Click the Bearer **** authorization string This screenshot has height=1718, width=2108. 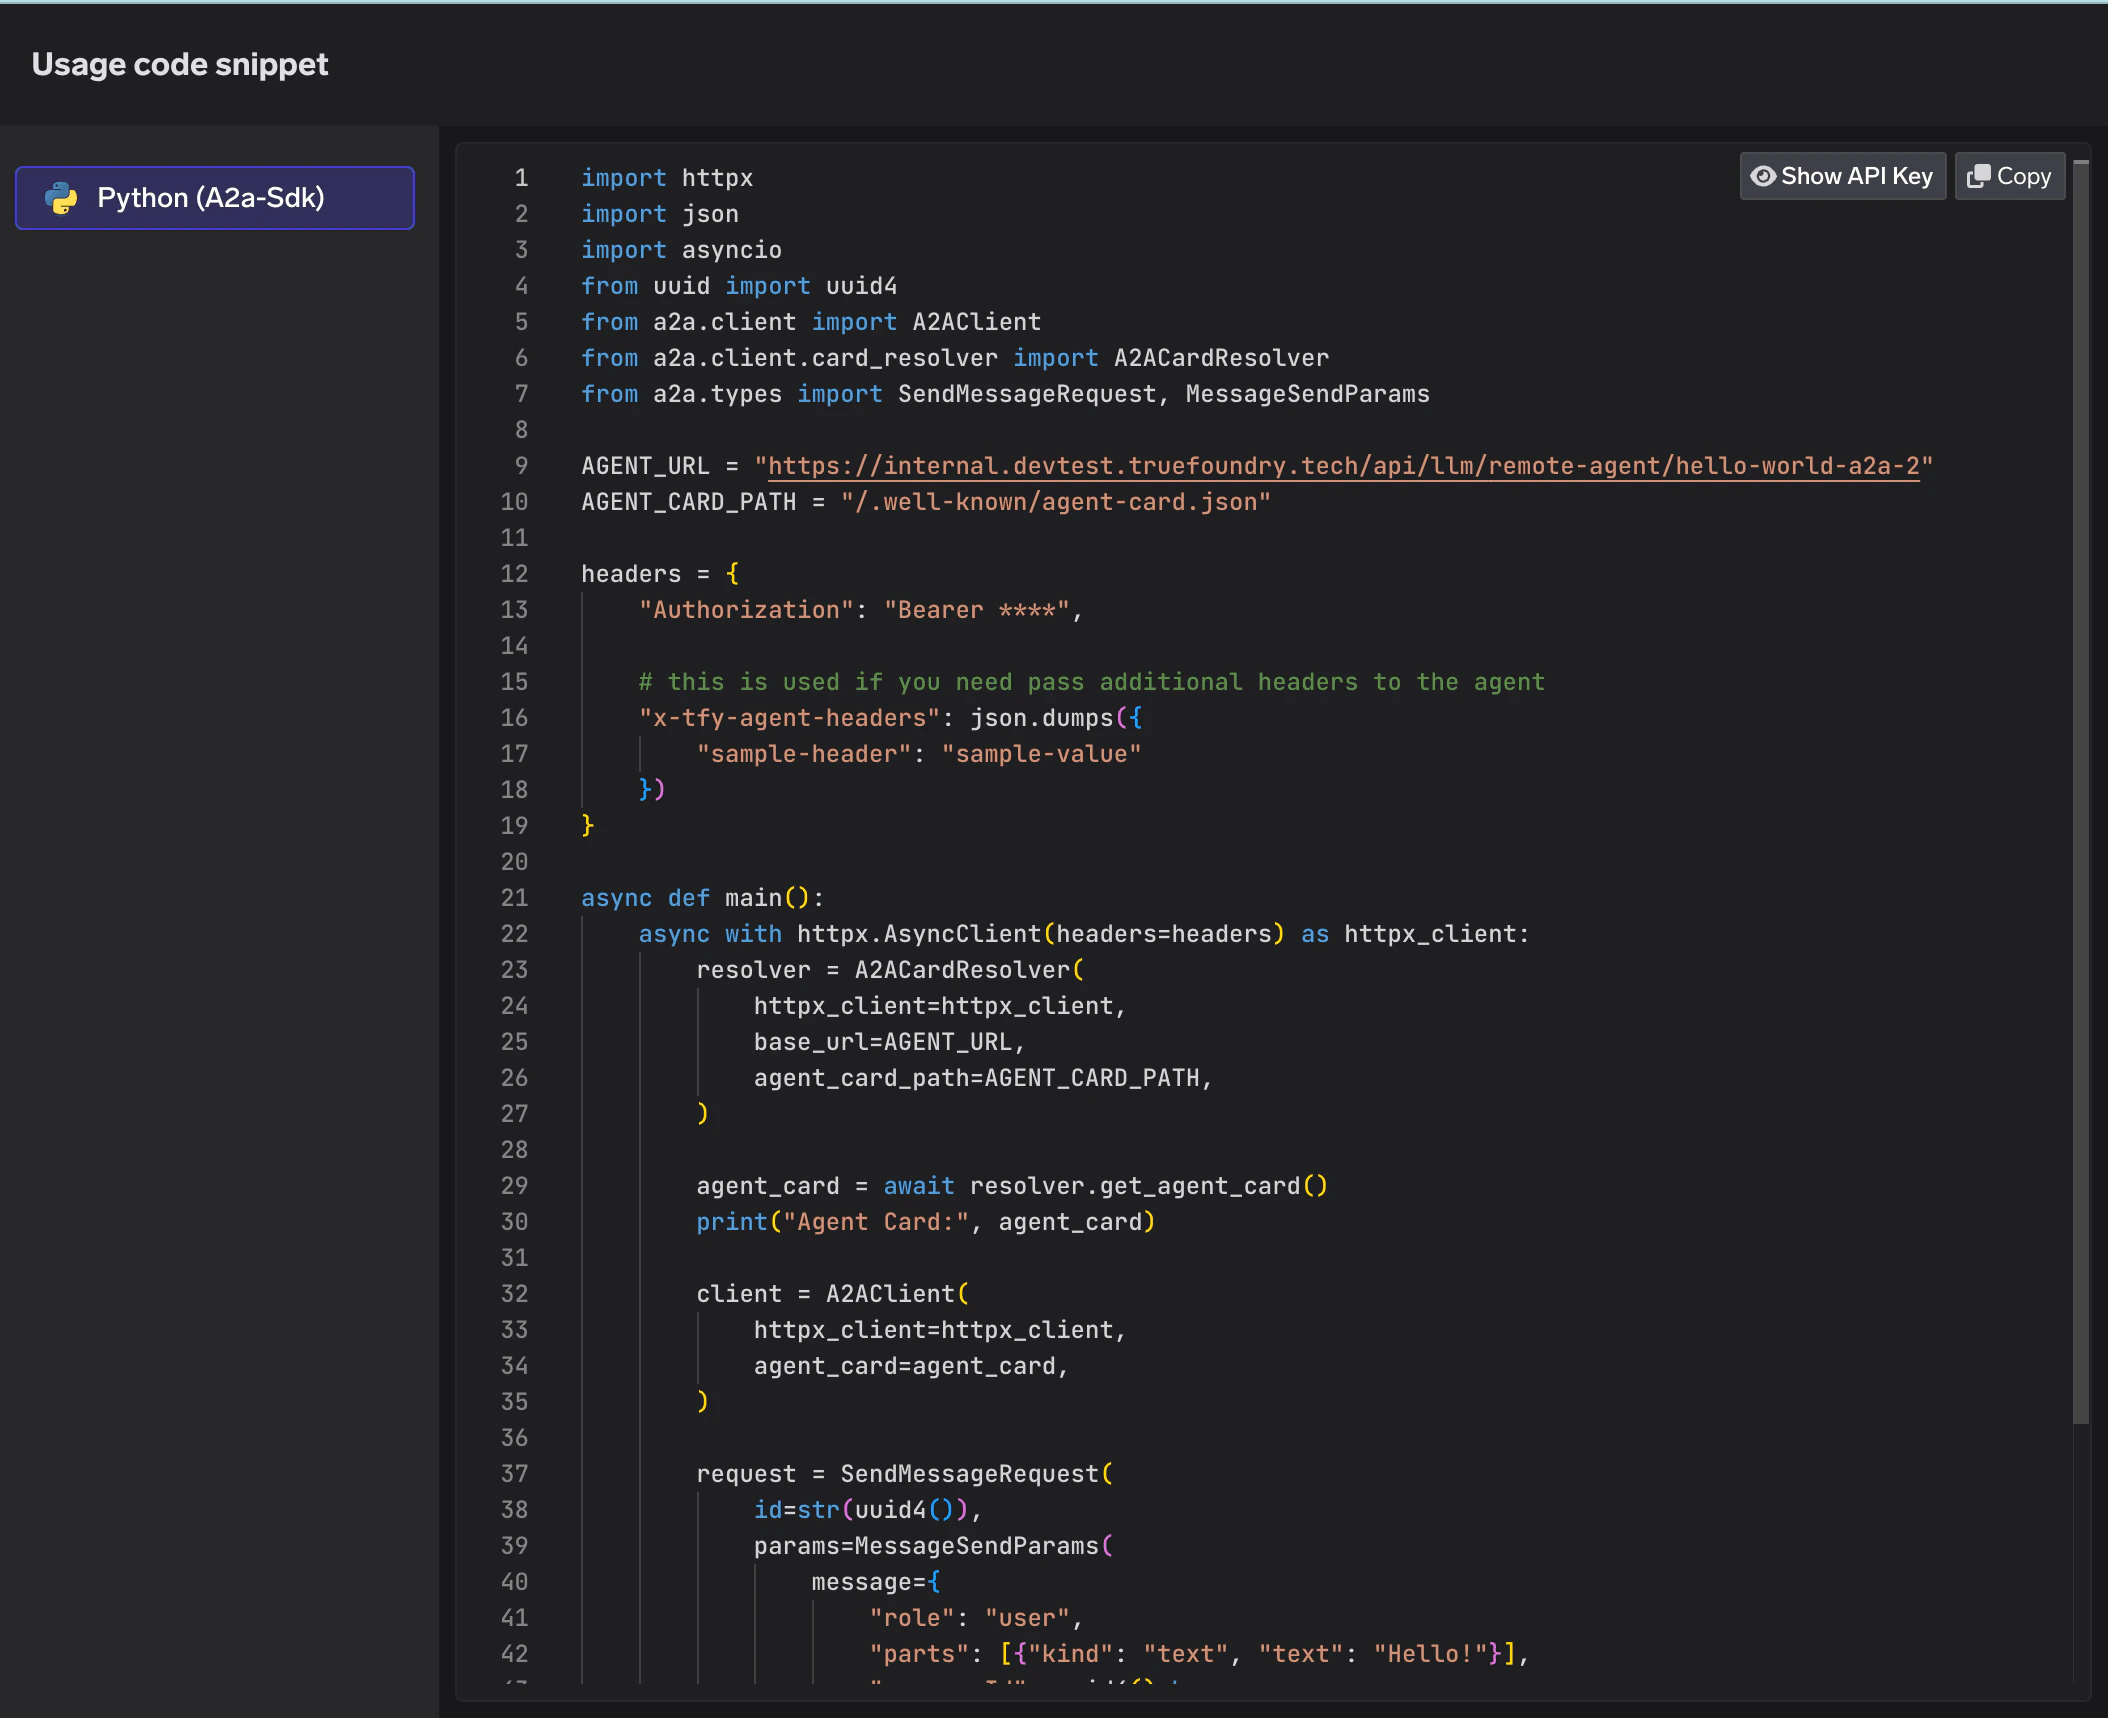click(978, 609)
